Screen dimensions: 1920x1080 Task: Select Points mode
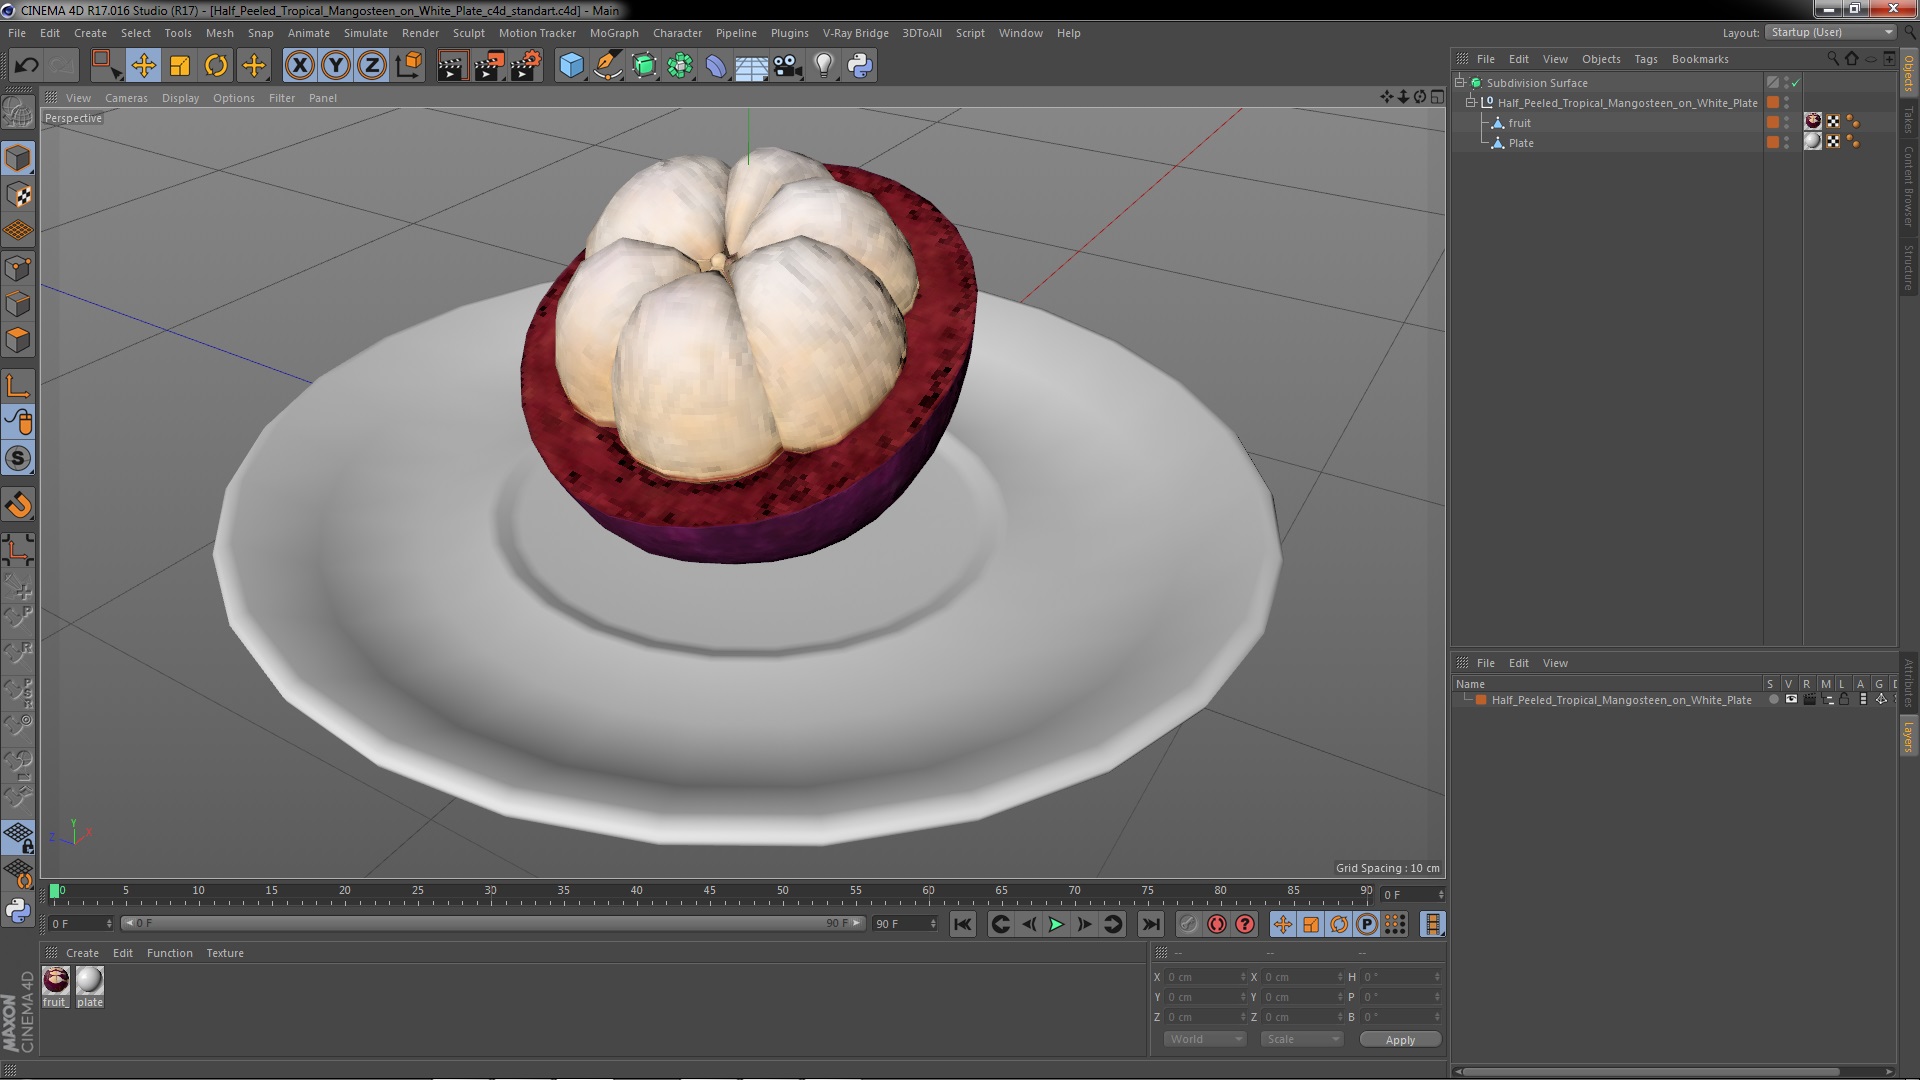click(18, 268)
